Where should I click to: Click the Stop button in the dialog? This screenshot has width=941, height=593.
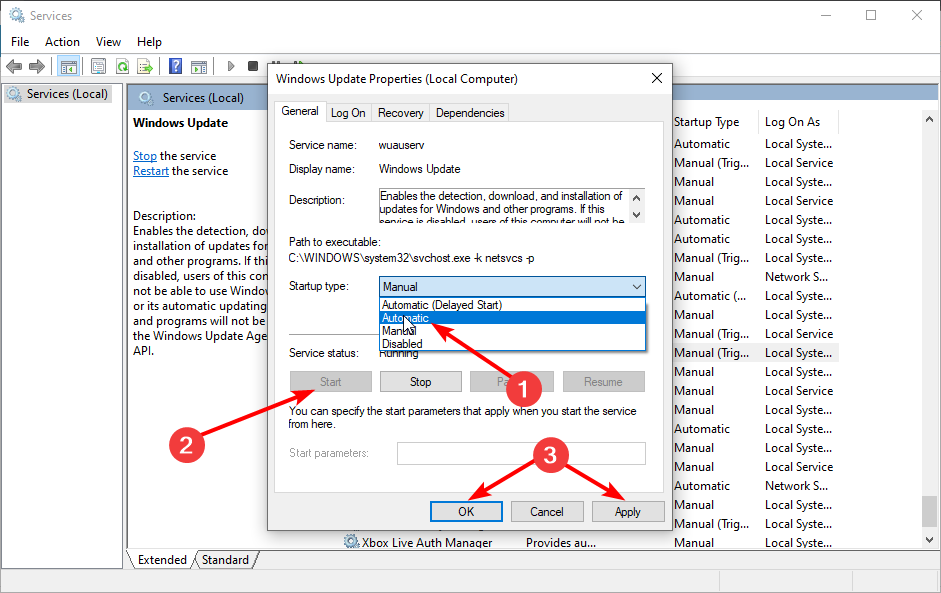(x=421, y=382)
